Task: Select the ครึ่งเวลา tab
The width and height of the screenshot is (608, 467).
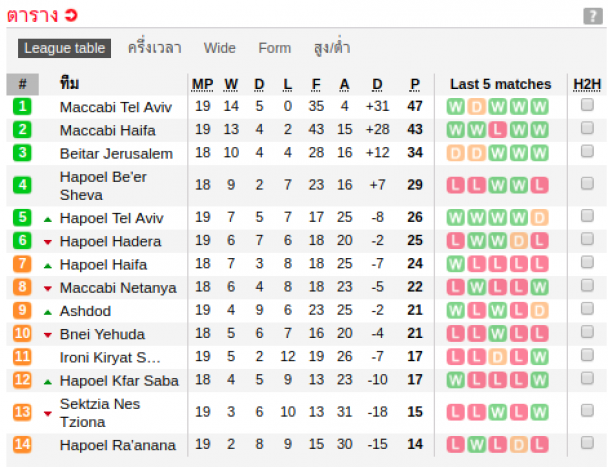Action: [155, 48]
